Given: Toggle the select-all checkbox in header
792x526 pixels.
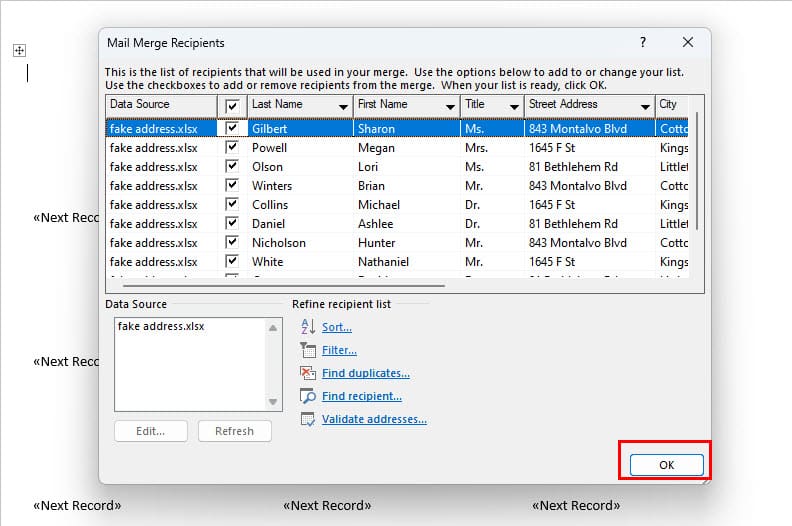Looking at the screenshot, I should click(232, 106).
